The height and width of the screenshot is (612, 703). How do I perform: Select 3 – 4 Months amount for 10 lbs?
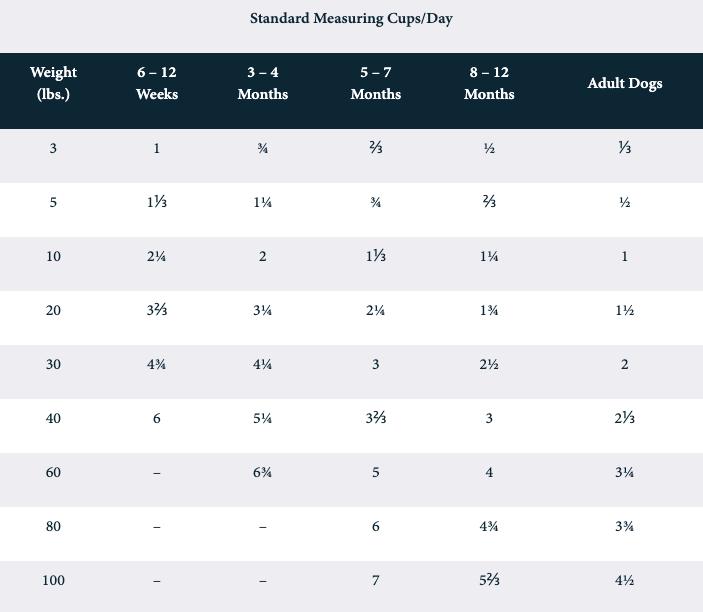[263, 256]
